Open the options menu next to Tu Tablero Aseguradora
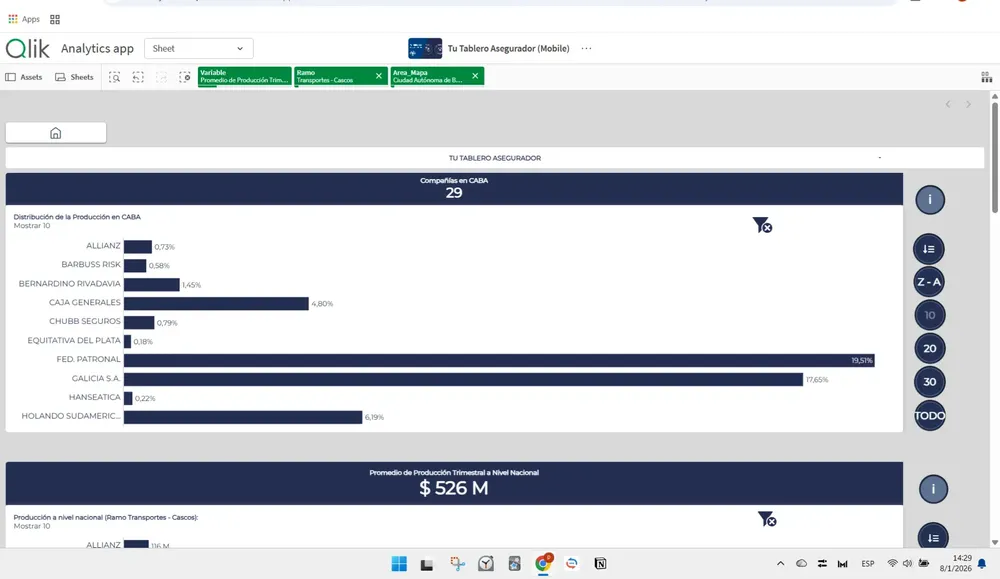Screen dimensions: 1000x579 586,48
